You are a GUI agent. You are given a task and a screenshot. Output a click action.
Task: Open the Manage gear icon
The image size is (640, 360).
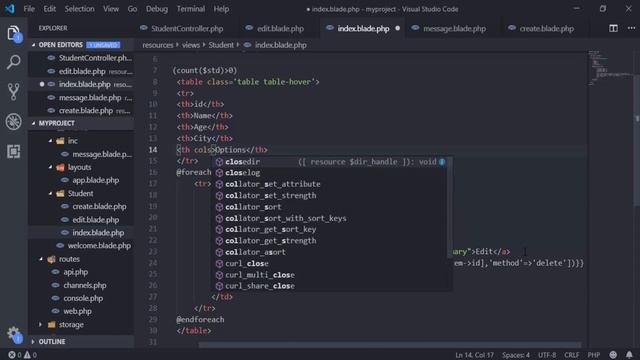point(13,334)
